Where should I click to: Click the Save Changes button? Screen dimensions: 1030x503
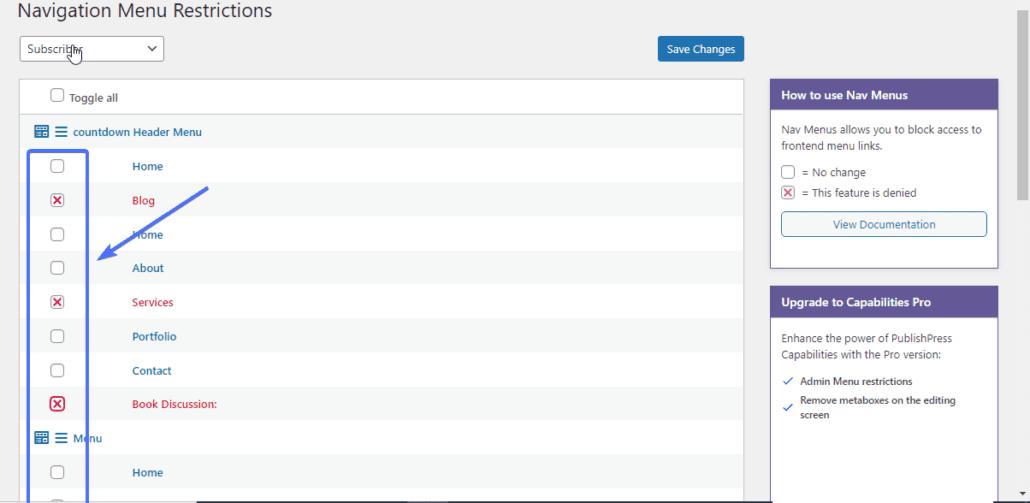701,49
